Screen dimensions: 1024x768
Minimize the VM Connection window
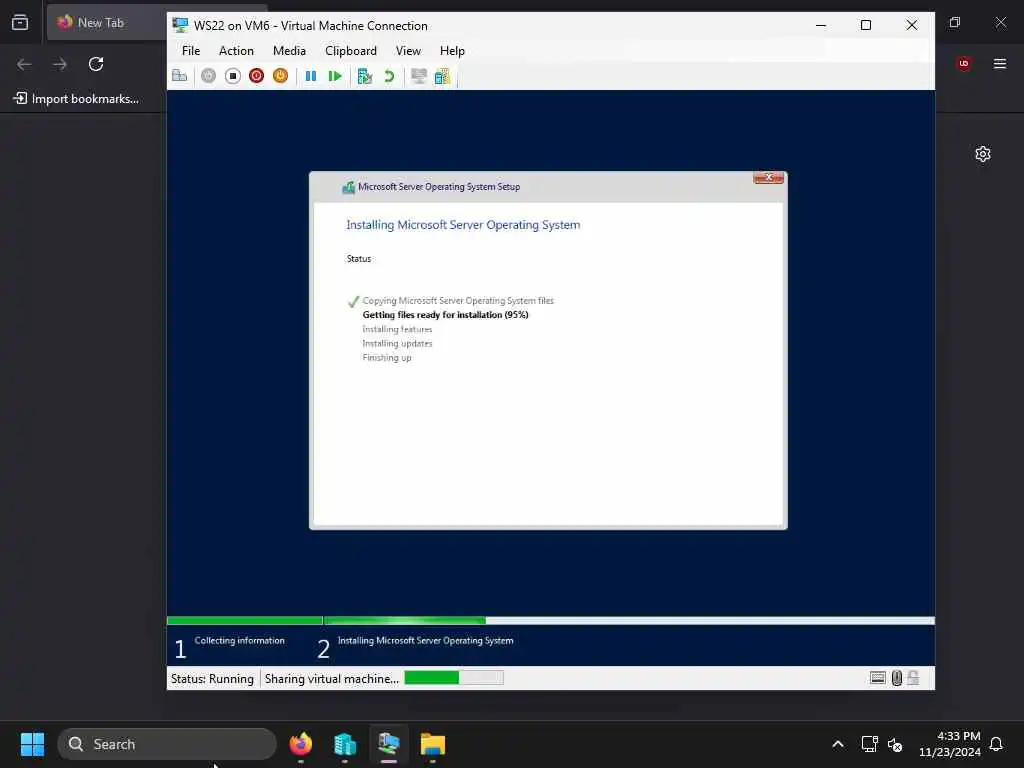822,25
